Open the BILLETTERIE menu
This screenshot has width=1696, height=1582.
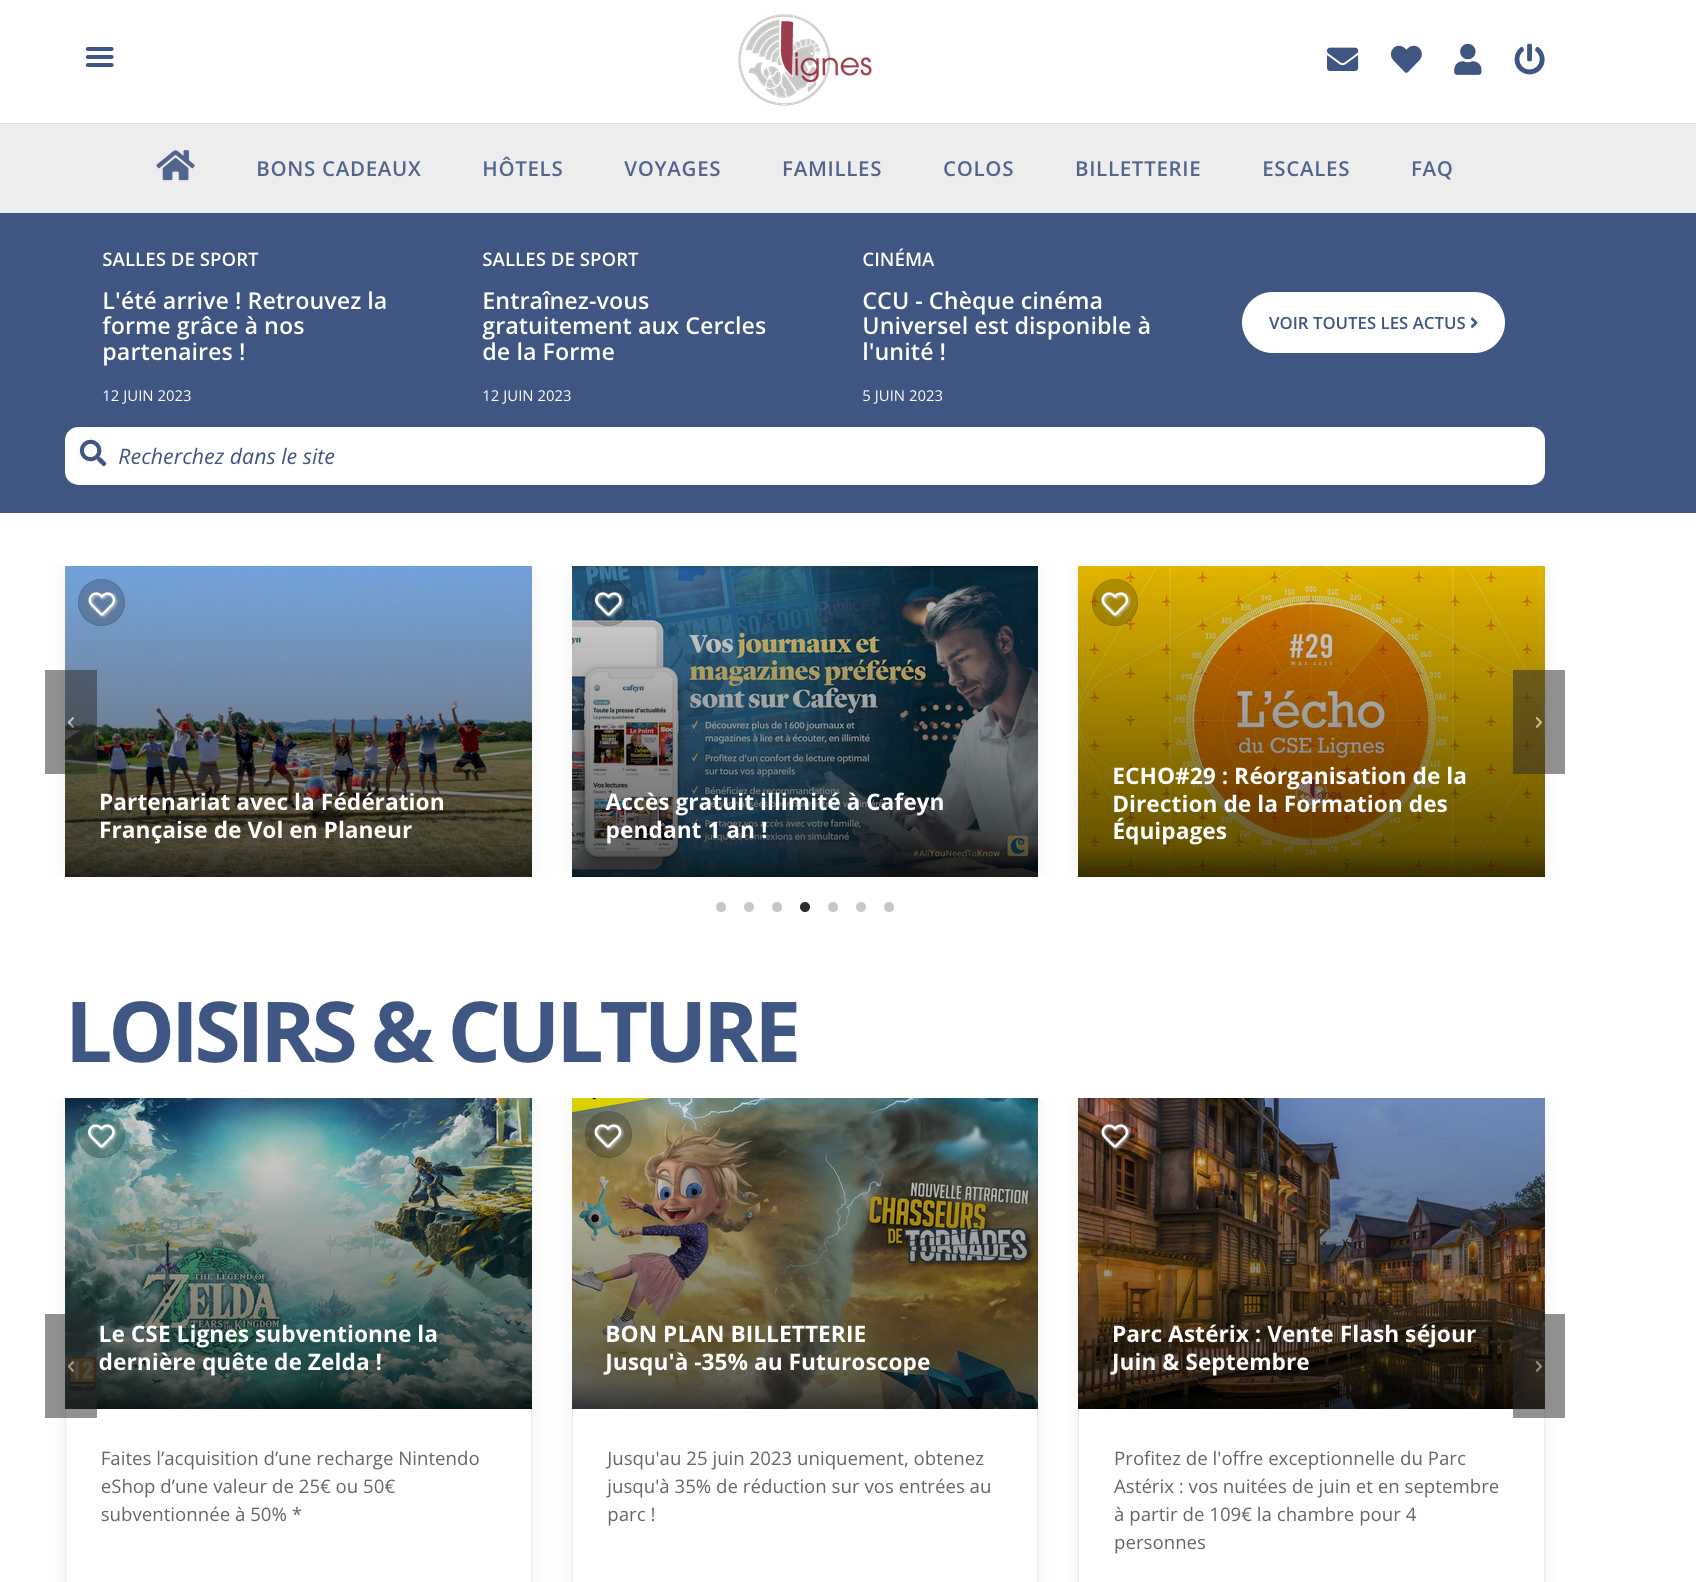1137,169
